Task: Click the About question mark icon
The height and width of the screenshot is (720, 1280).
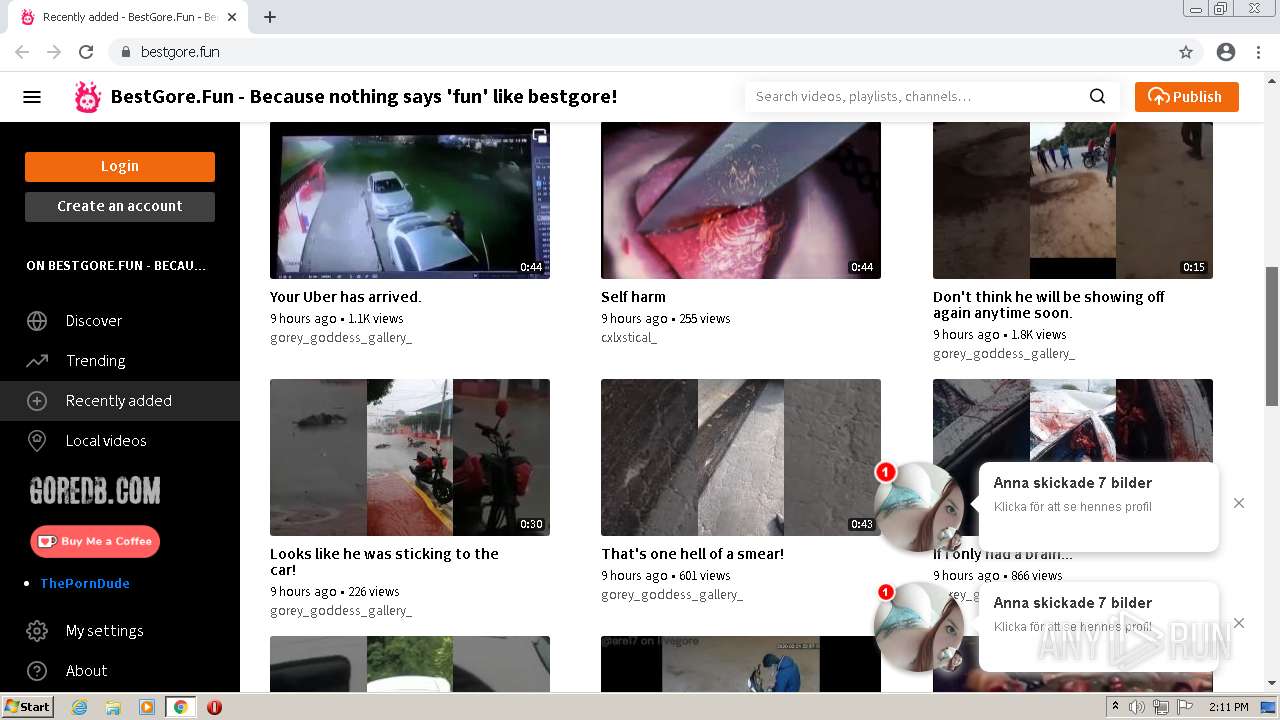Action: pyautogui.click(x=37, y=671)
